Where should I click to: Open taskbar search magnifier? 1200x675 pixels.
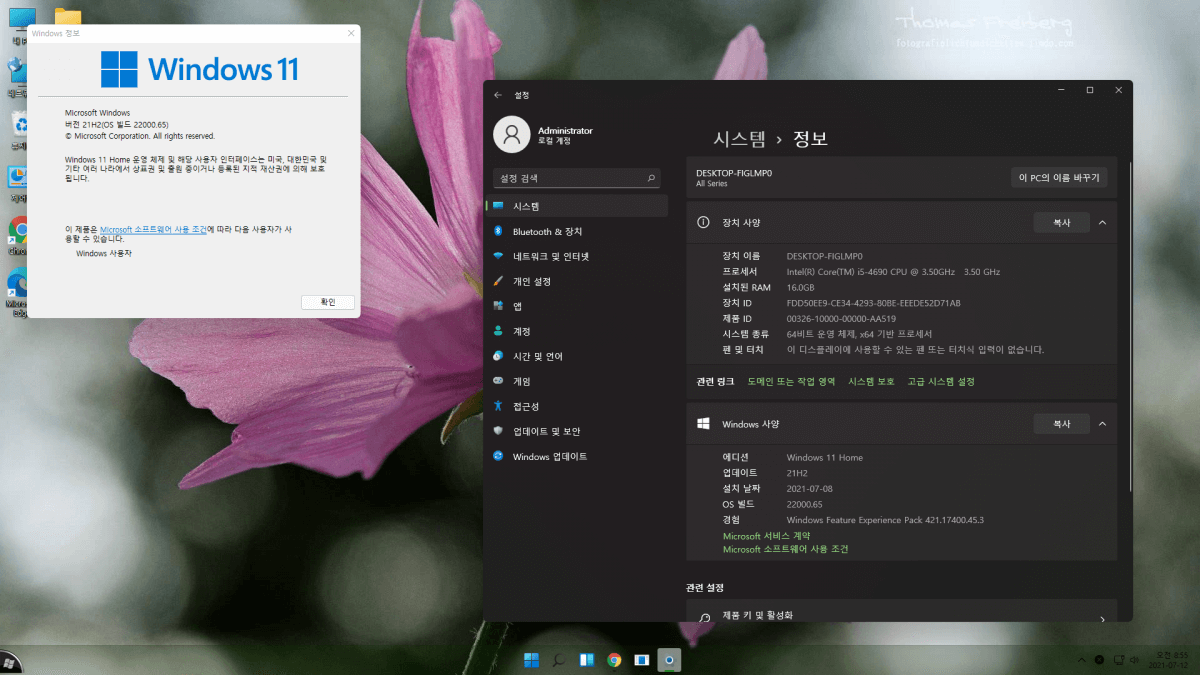coord(559,660)
